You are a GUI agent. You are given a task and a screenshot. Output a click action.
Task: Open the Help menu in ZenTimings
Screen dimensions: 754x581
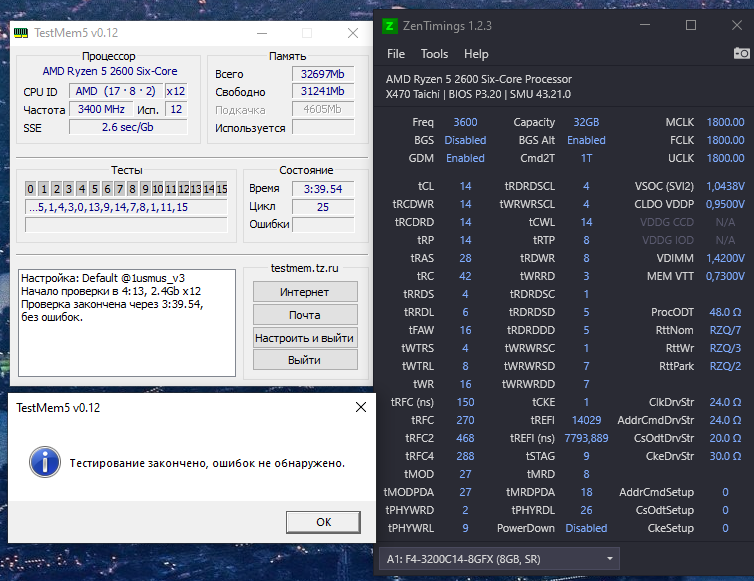point(476,54)
